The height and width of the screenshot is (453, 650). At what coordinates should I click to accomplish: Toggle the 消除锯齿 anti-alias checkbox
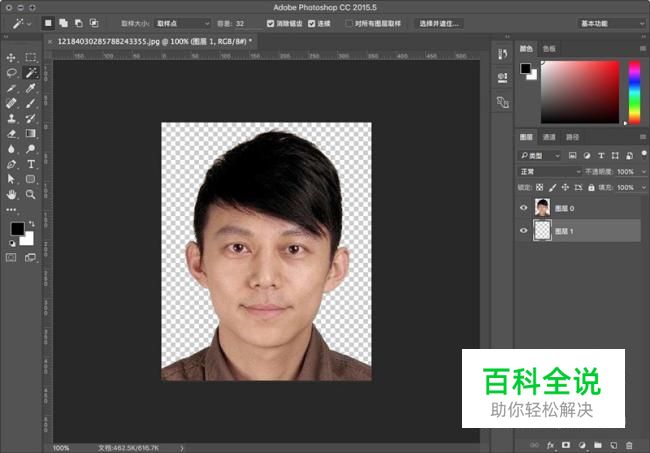(271, 22)
